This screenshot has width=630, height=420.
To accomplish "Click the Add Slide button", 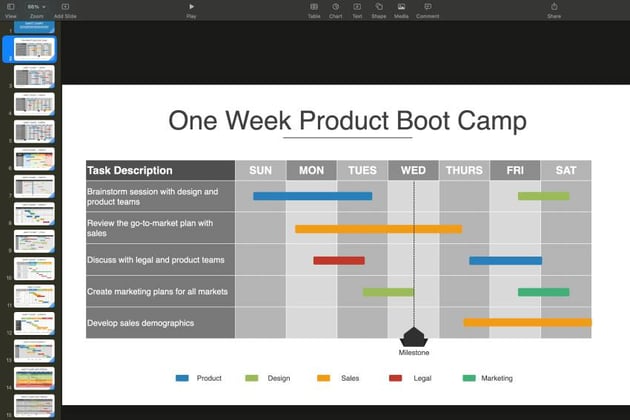I will click(65, 8).
